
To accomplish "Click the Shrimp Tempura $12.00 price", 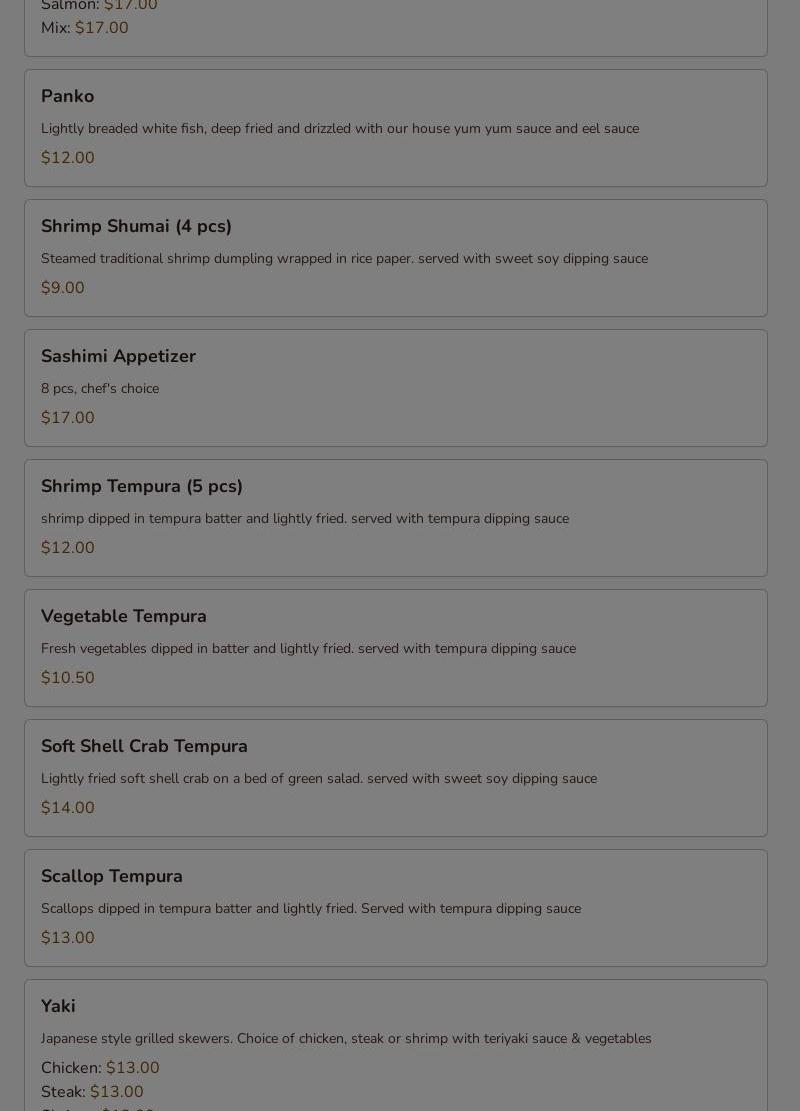I will click(x=68, y=548).
